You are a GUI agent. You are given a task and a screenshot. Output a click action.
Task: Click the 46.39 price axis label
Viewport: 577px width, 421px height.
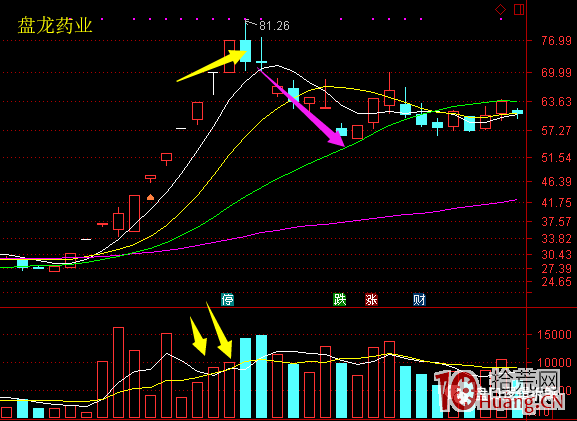(x=556, y=181)
